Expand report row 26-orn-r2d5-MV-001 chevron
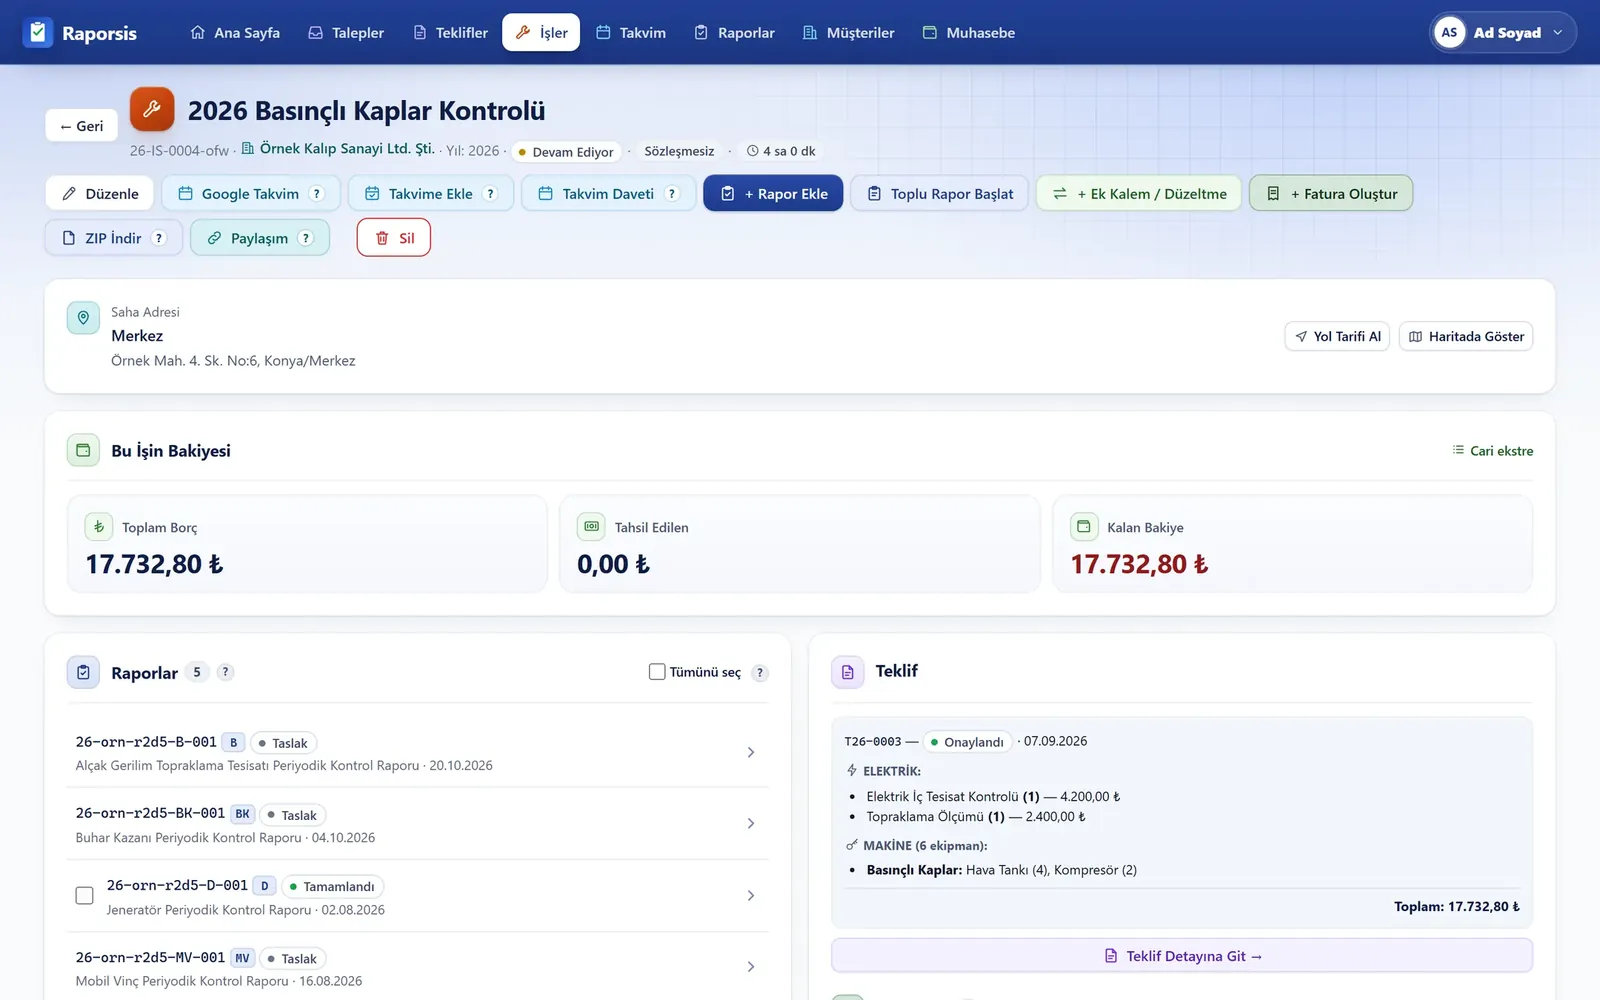The height and width of the screenshot is (1000, 1600). coord(751,967)
